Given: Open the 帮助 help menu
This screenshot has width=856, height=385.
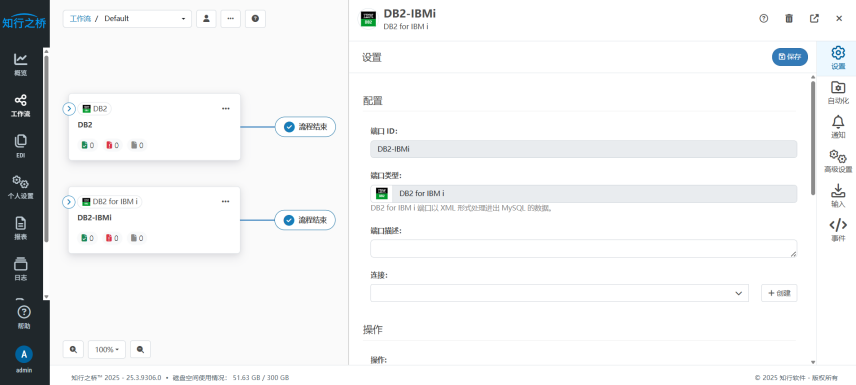Looking at the screenshot, I should pyautogui.click(x=24, y=317).
